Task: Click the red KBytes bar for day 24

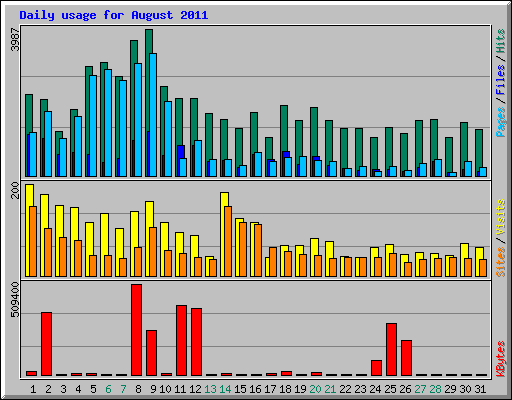Action: click(376, 368)
